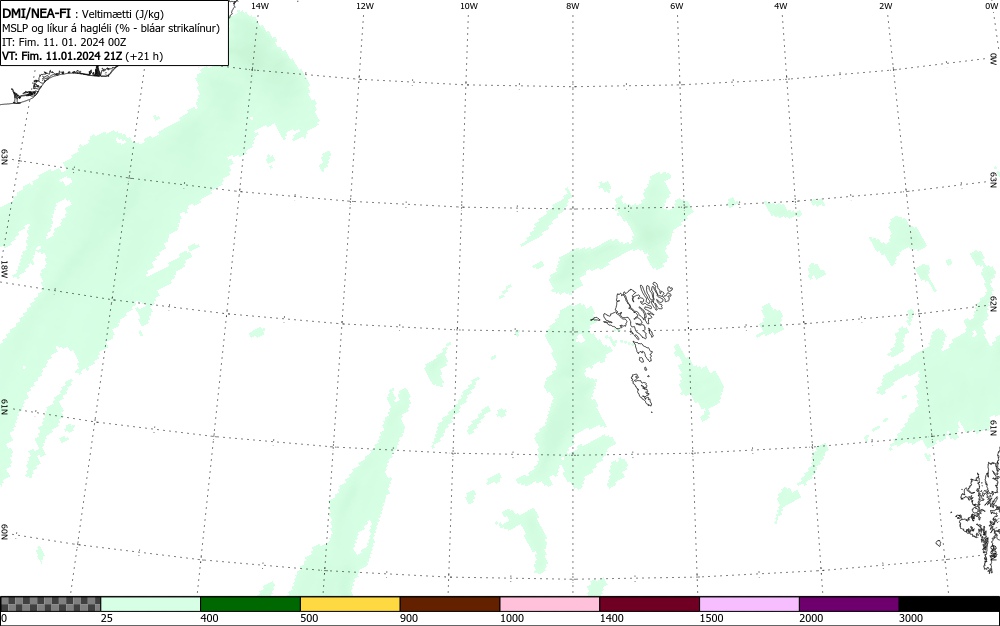Click the '25' legend value
The height and width of the screenshot is (626, 1000).
coord(107,618)
